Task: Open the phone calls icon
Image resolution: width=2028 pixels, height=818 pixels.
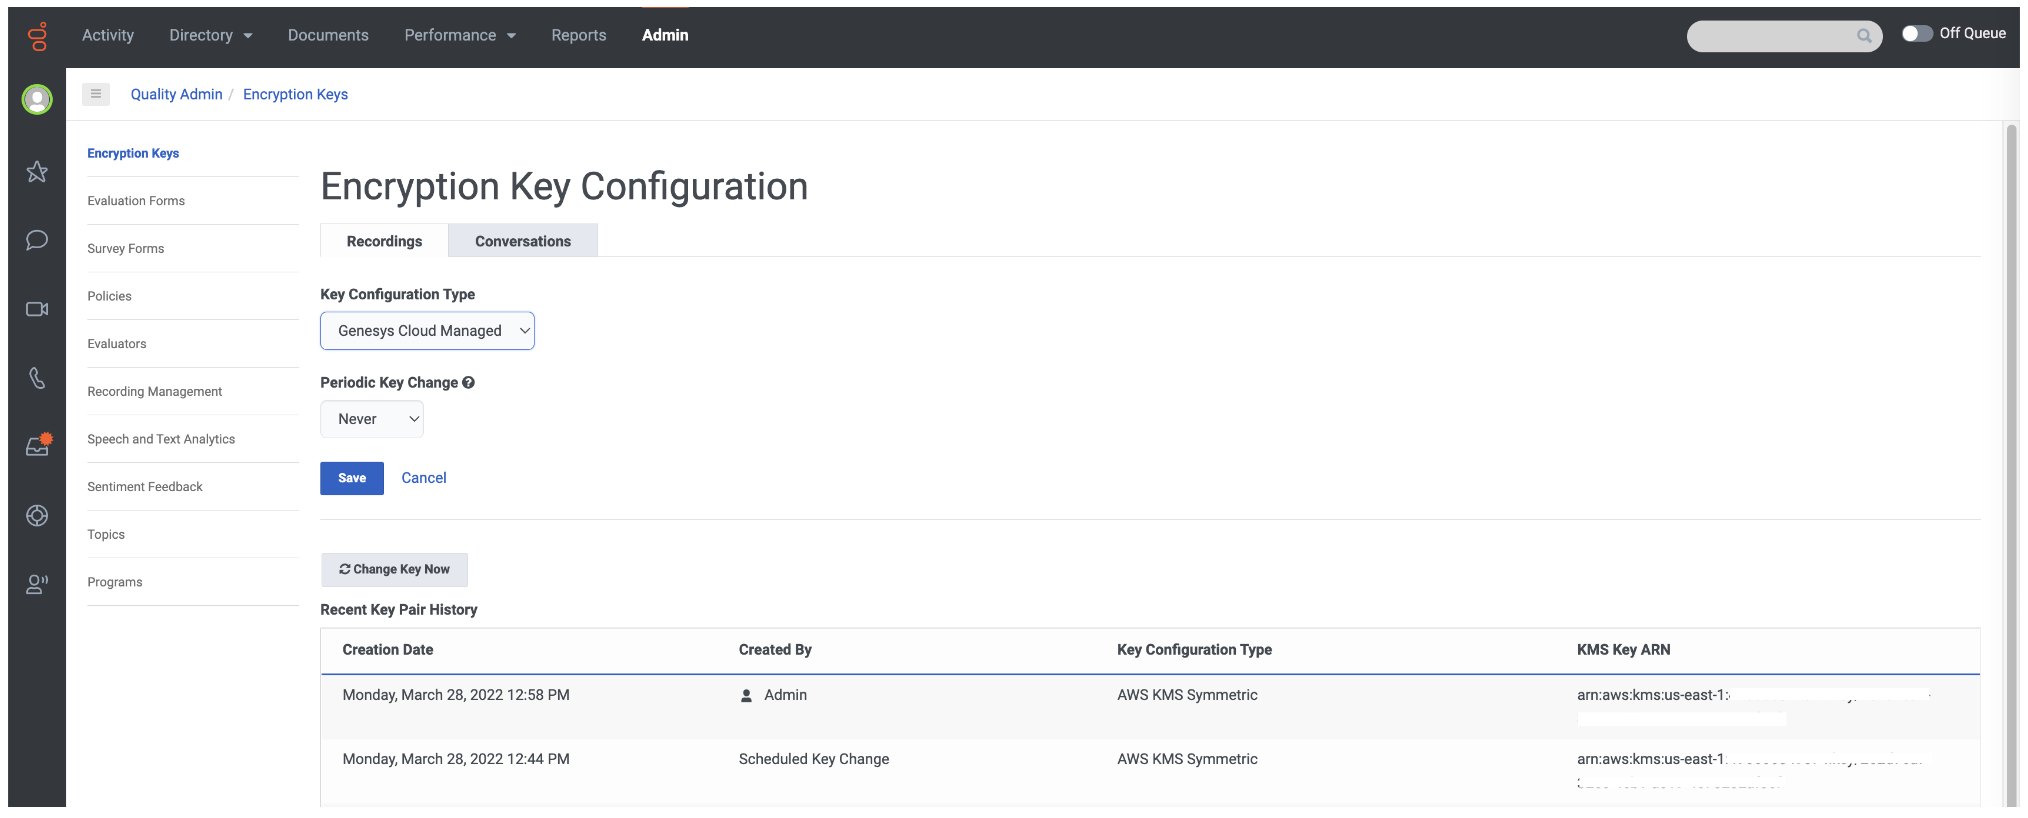Action: tap(37, 378)
